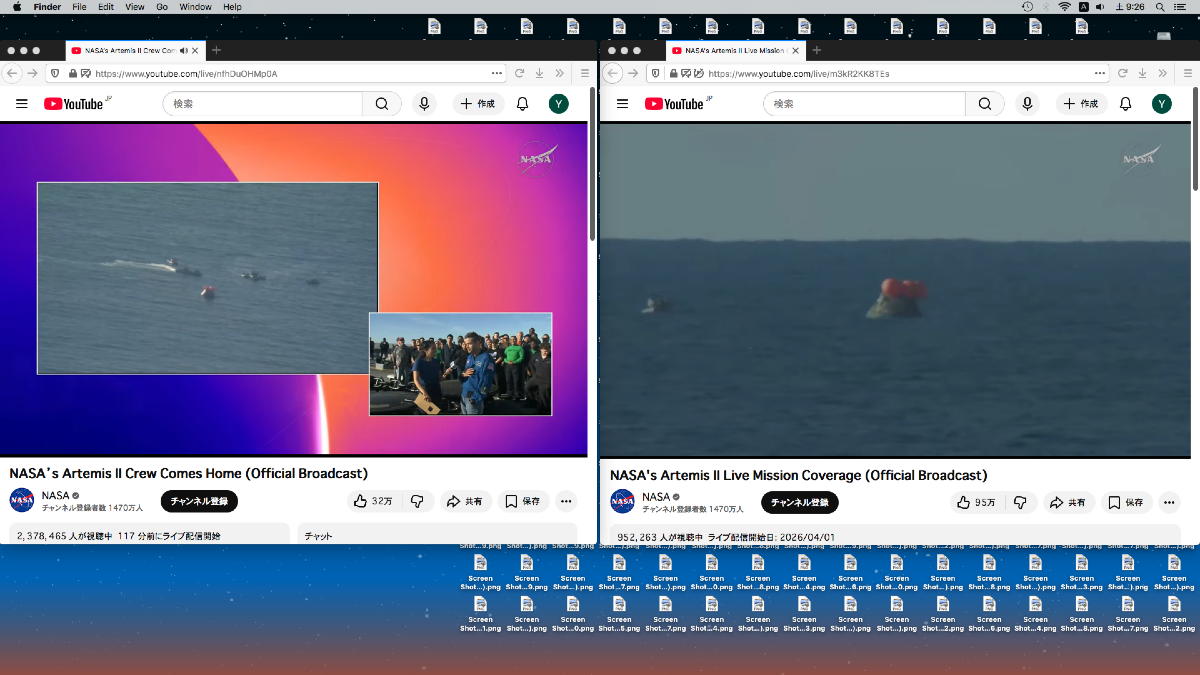Open page actions ellipsis in right URL bar
The image size is (1200, 675).
click(x=1099, y=73)
